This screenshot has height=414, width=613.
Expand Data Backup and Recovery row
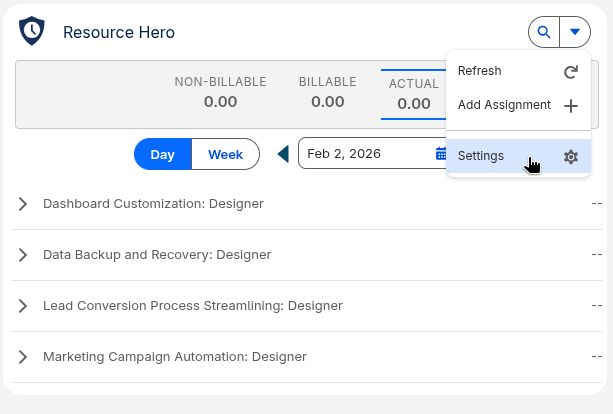pos(23,255)
